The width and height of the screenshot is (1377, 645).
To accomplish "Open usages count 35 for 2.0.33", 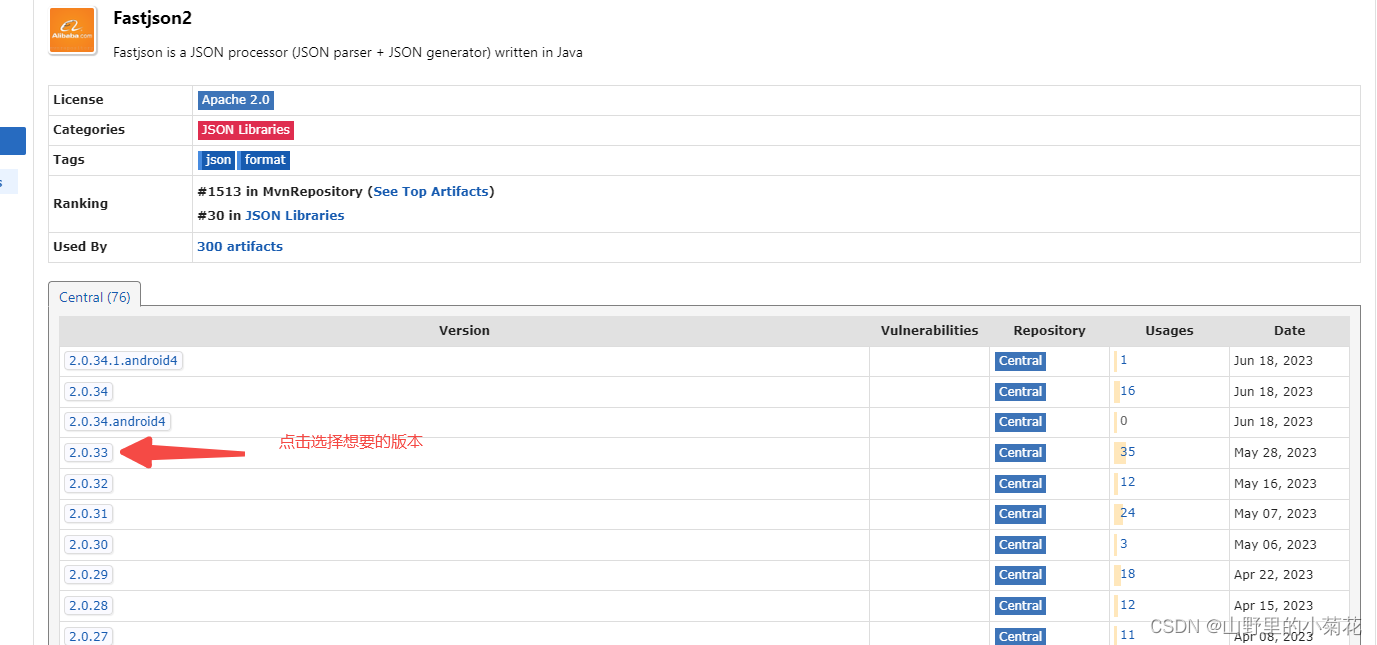I will tap(1128, 452).
